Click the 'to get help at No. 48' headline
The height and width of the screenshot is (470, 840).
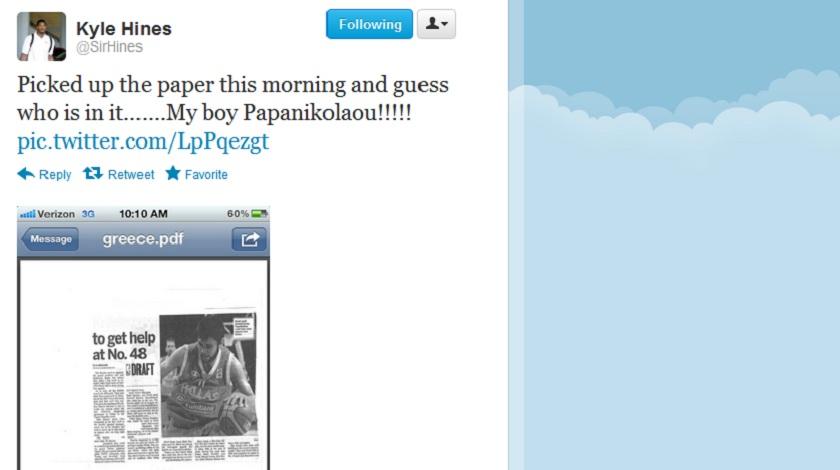[124, 346]
